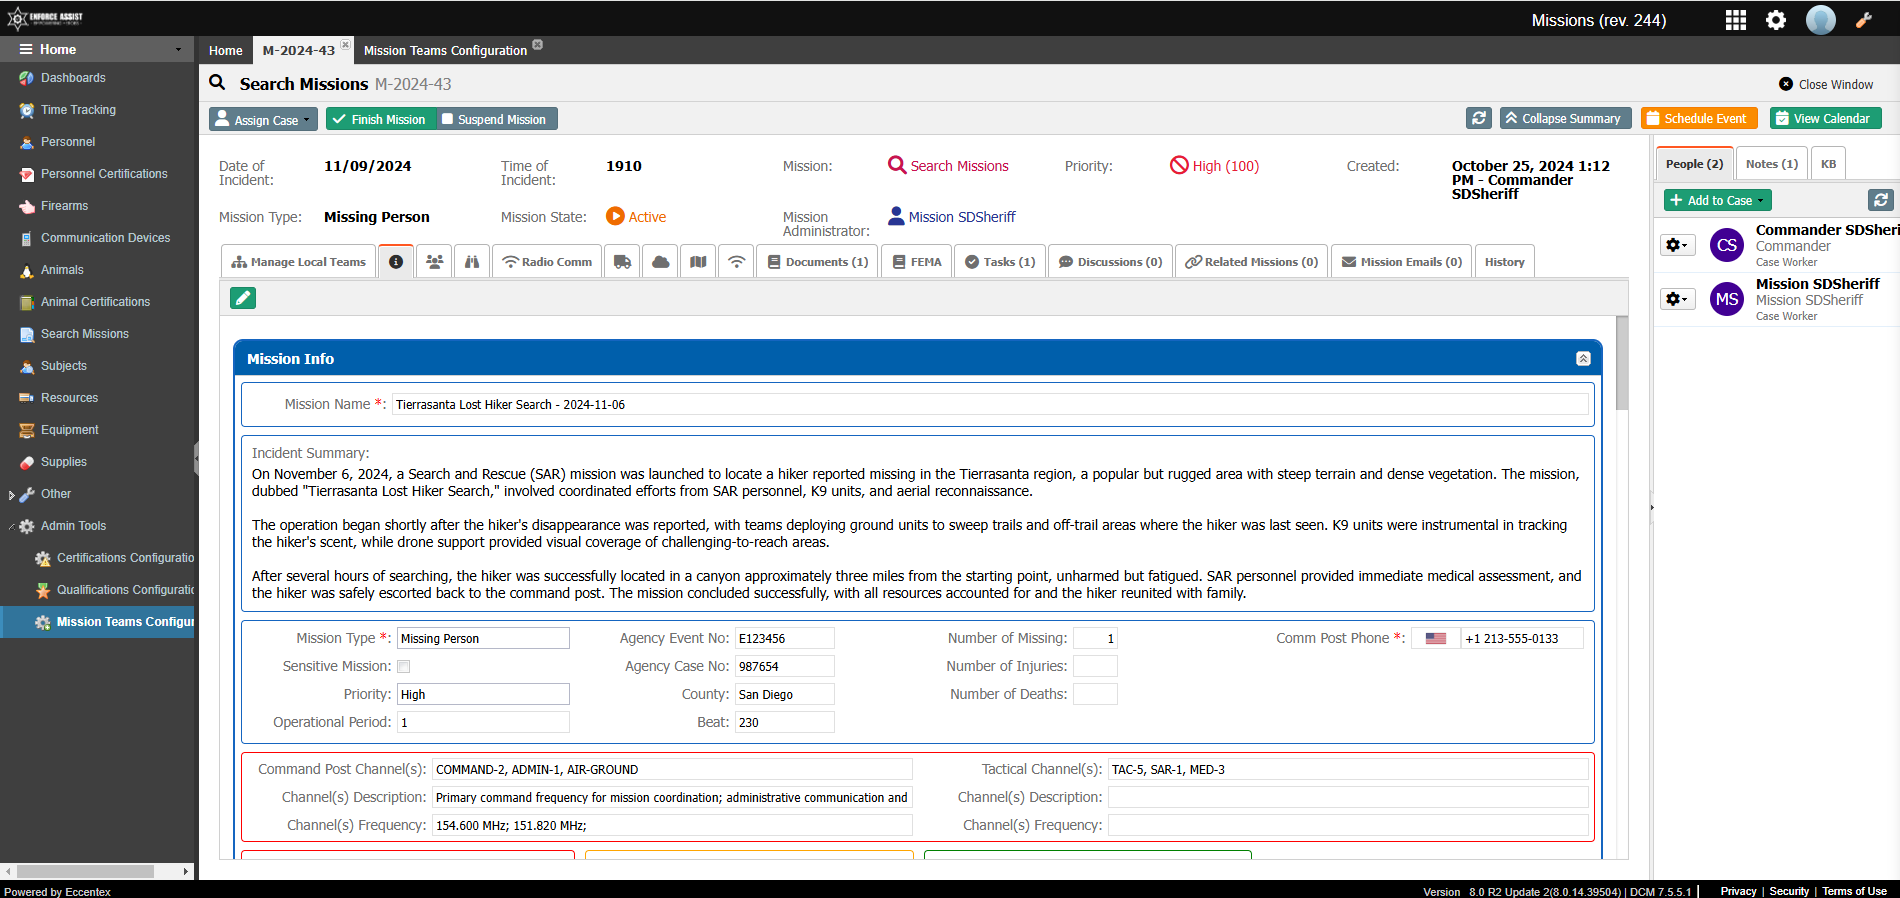The image size is (1900, 898).
Task: Open the Radio Comm tab
Action: coord(547,262)
